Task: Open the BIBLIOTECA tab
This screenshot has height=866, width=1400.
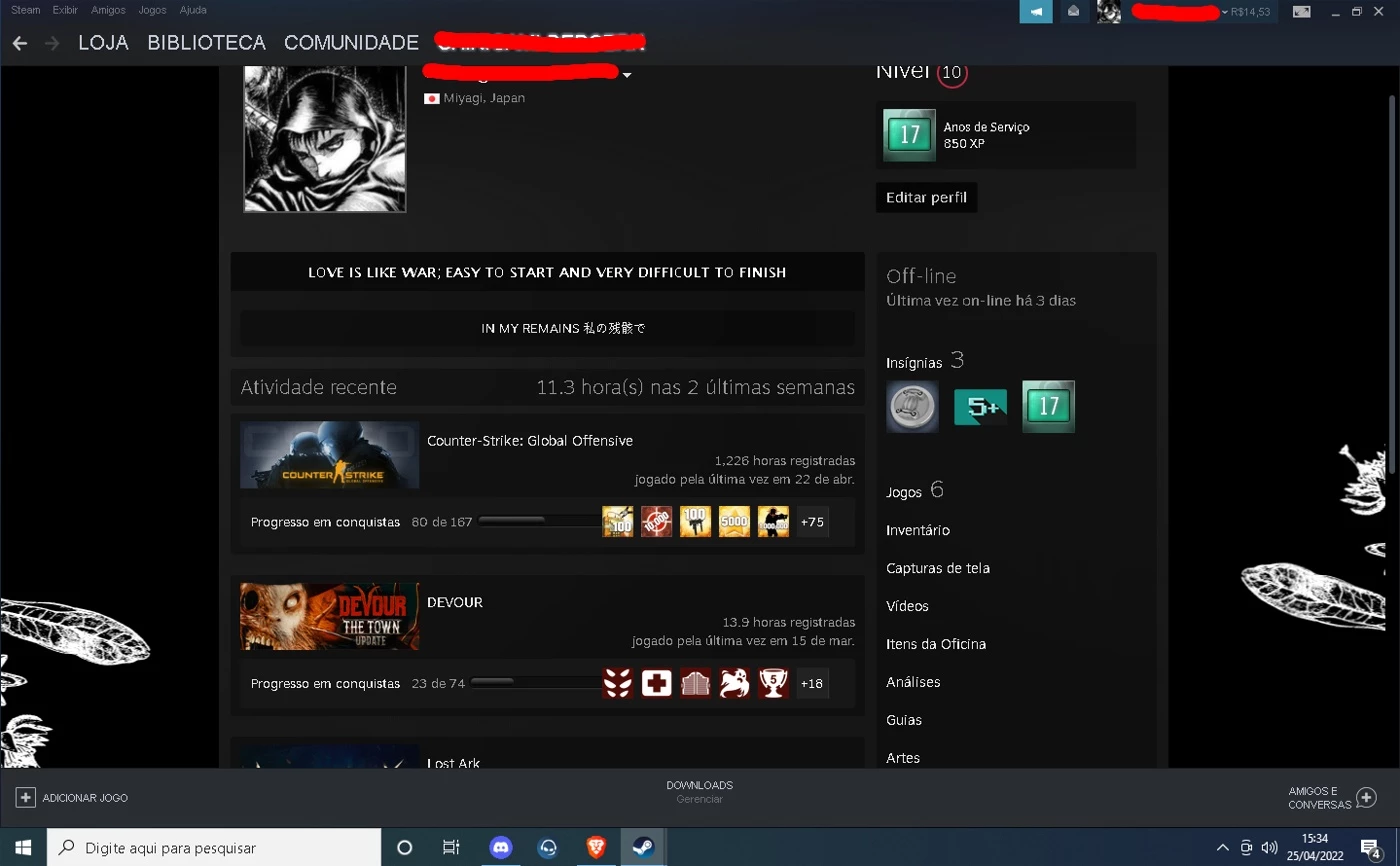Action: pos(206,43)
